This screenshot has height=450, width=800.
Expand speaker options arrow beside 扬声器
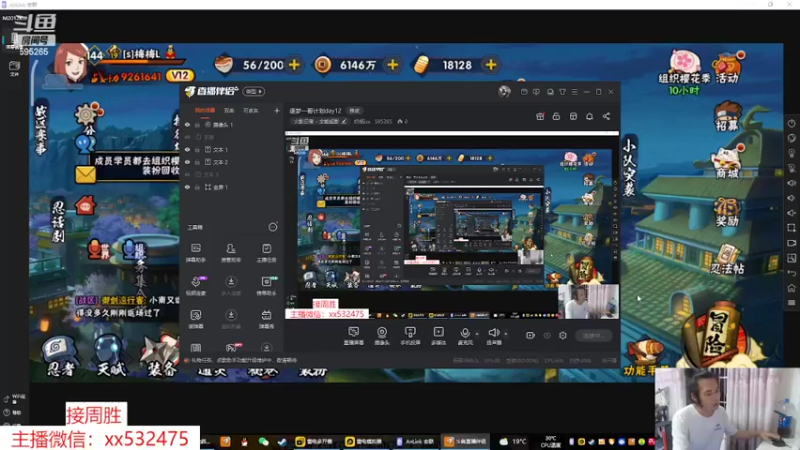pos(506,334)
